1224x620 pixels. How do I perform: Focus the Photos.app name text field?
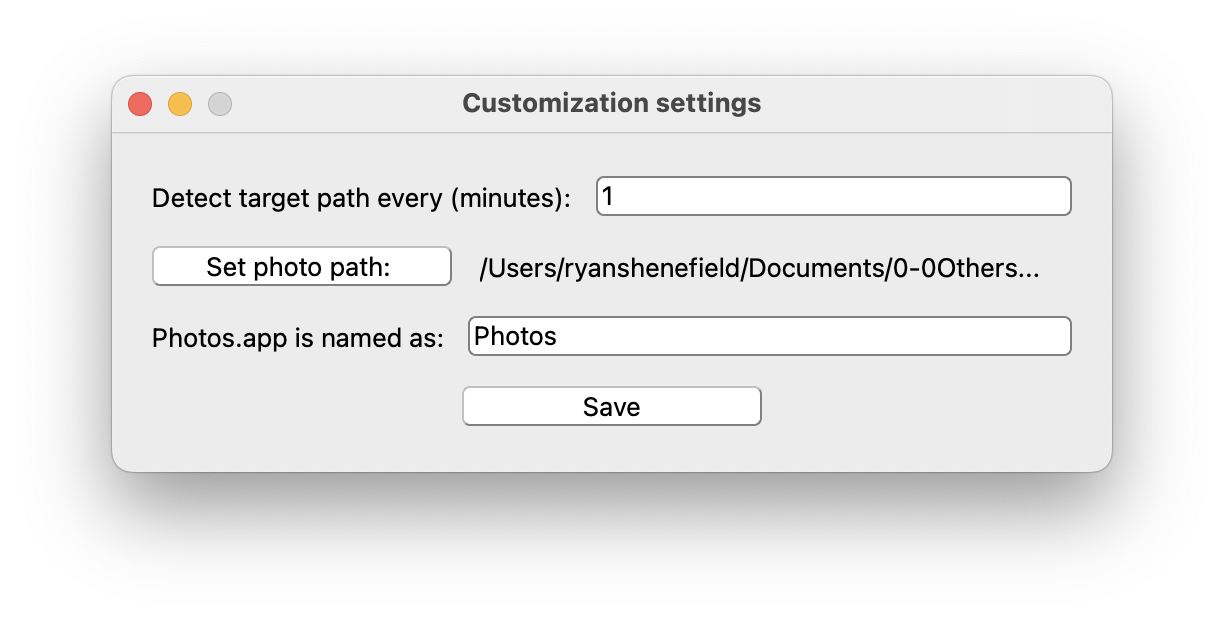[769, 336]
